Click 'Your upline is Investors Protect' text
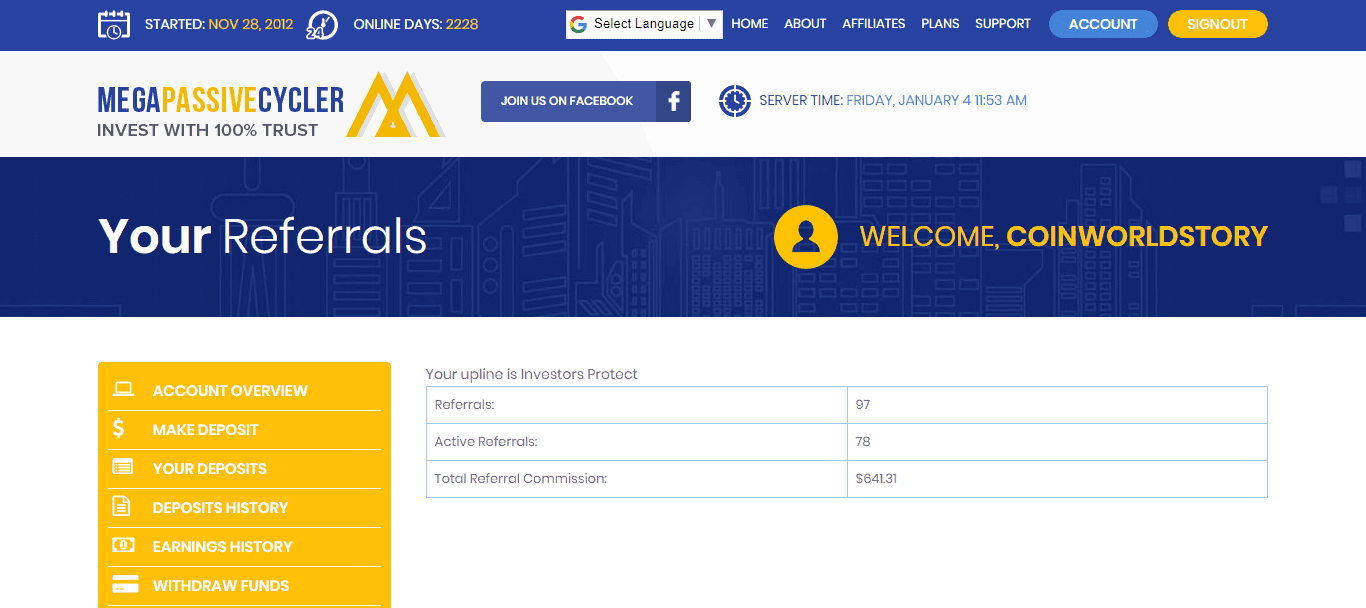The width and height of the screenshot is (1366, 608). [532, 374]
